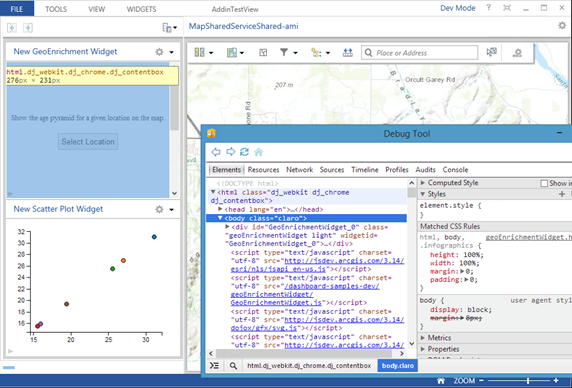The height and width of the screenshot is (388, 572).
Task: Click the Place or Address search field
Action: (x=420, y=53)
